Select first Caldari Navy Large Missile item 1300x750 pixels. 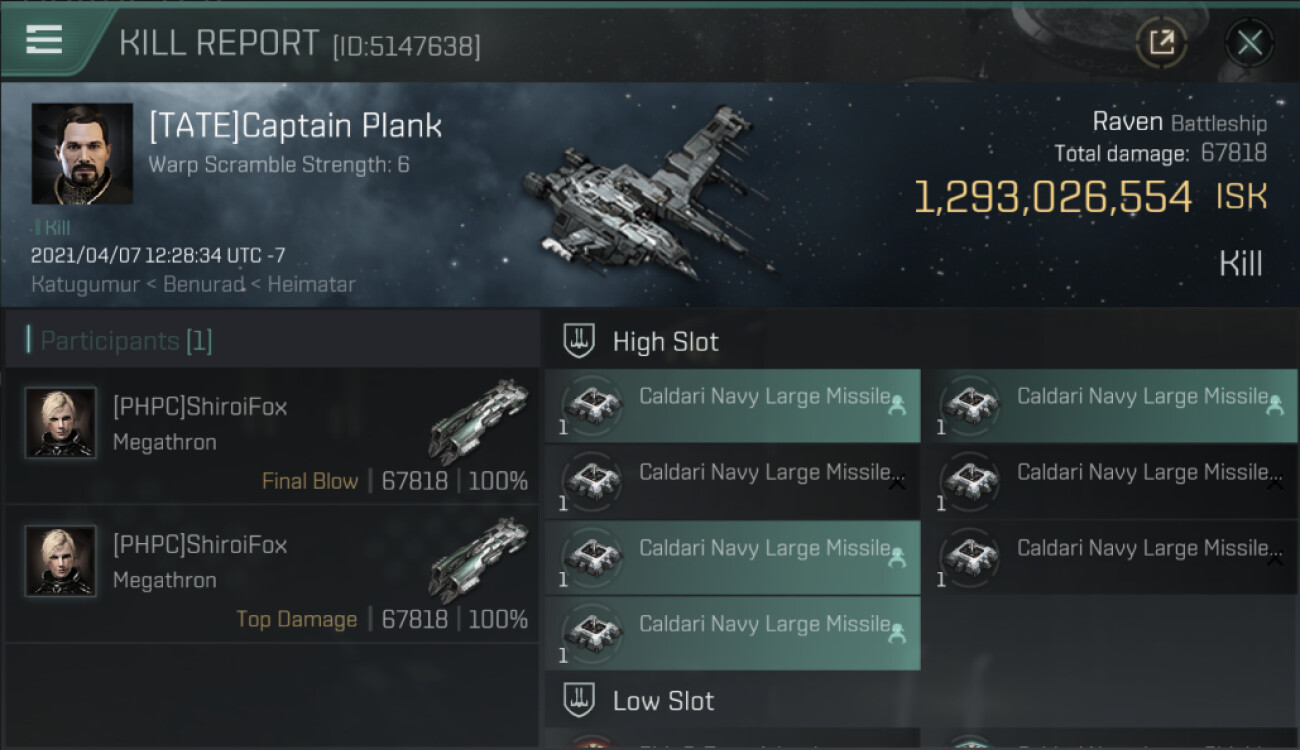[732, 405]
